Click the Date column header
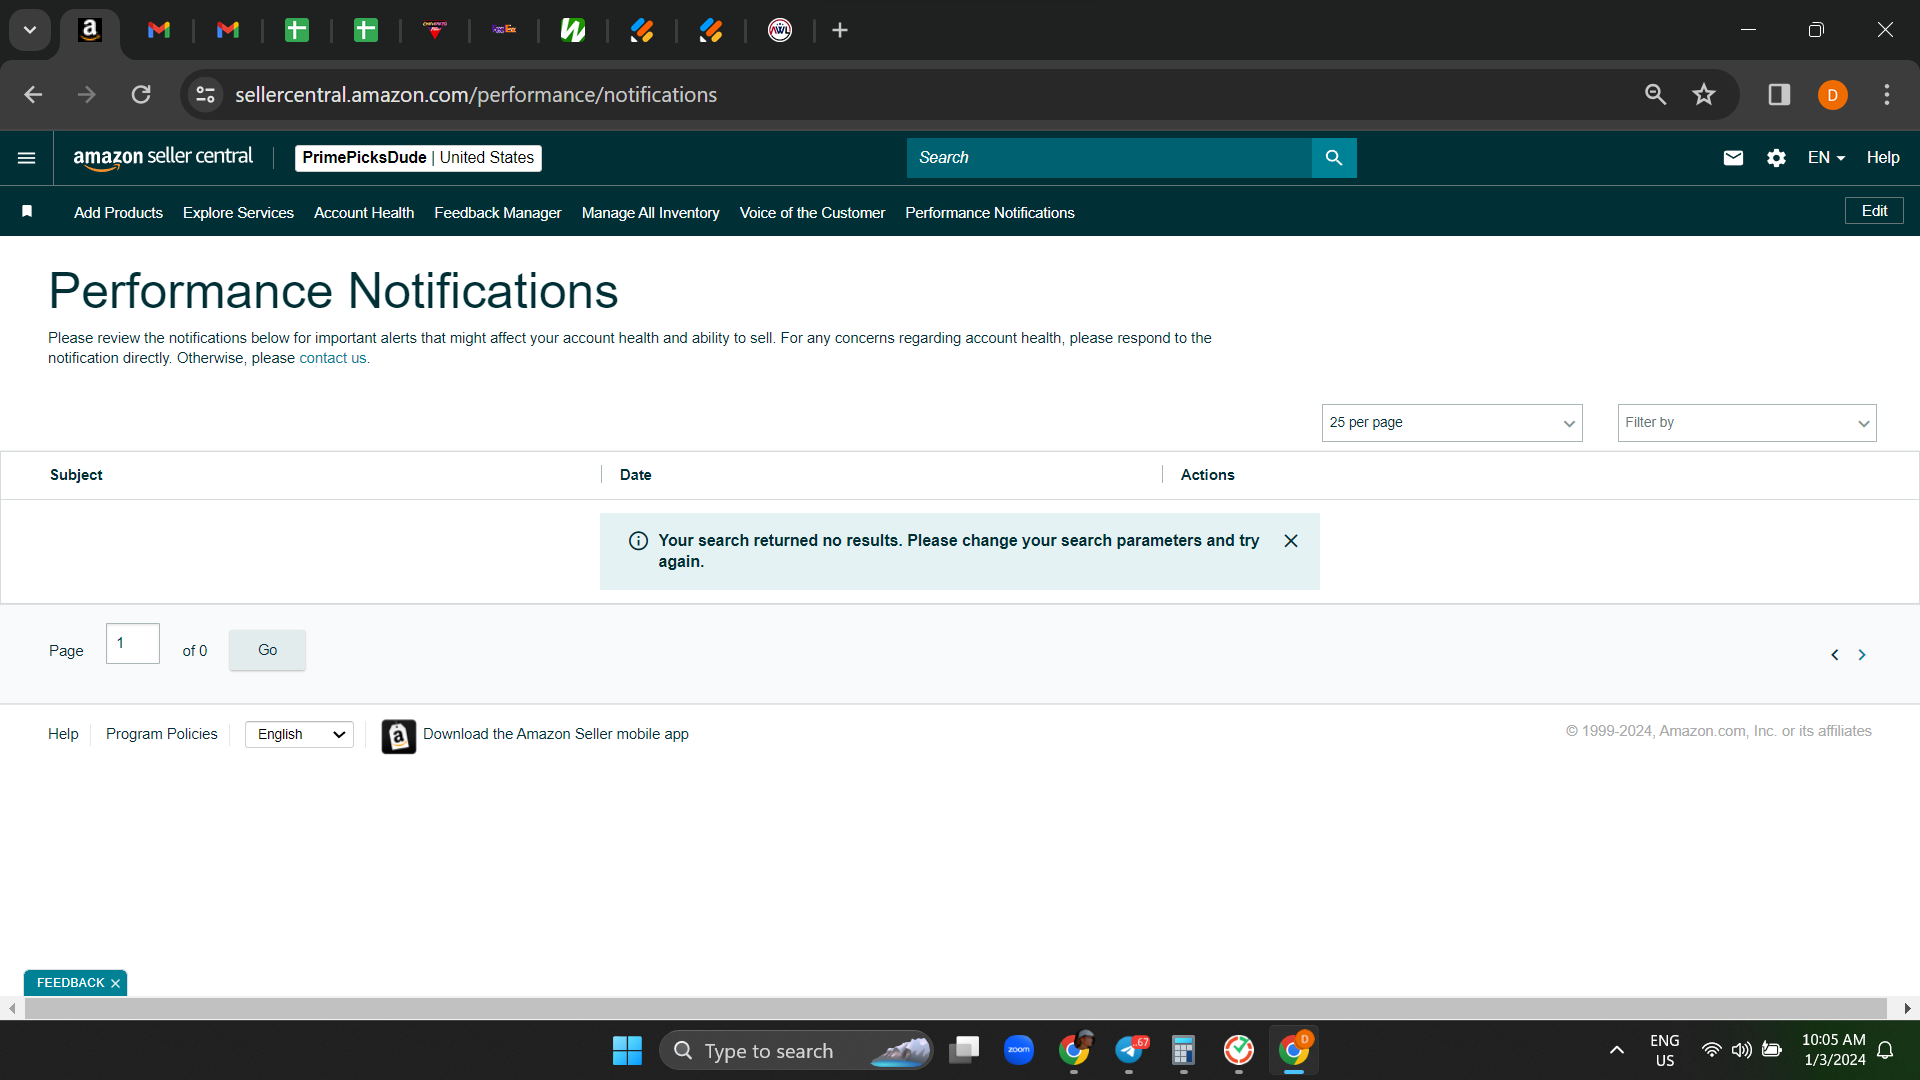Viewport: 1920px width, 1080px height. click(x=635, y=476)
